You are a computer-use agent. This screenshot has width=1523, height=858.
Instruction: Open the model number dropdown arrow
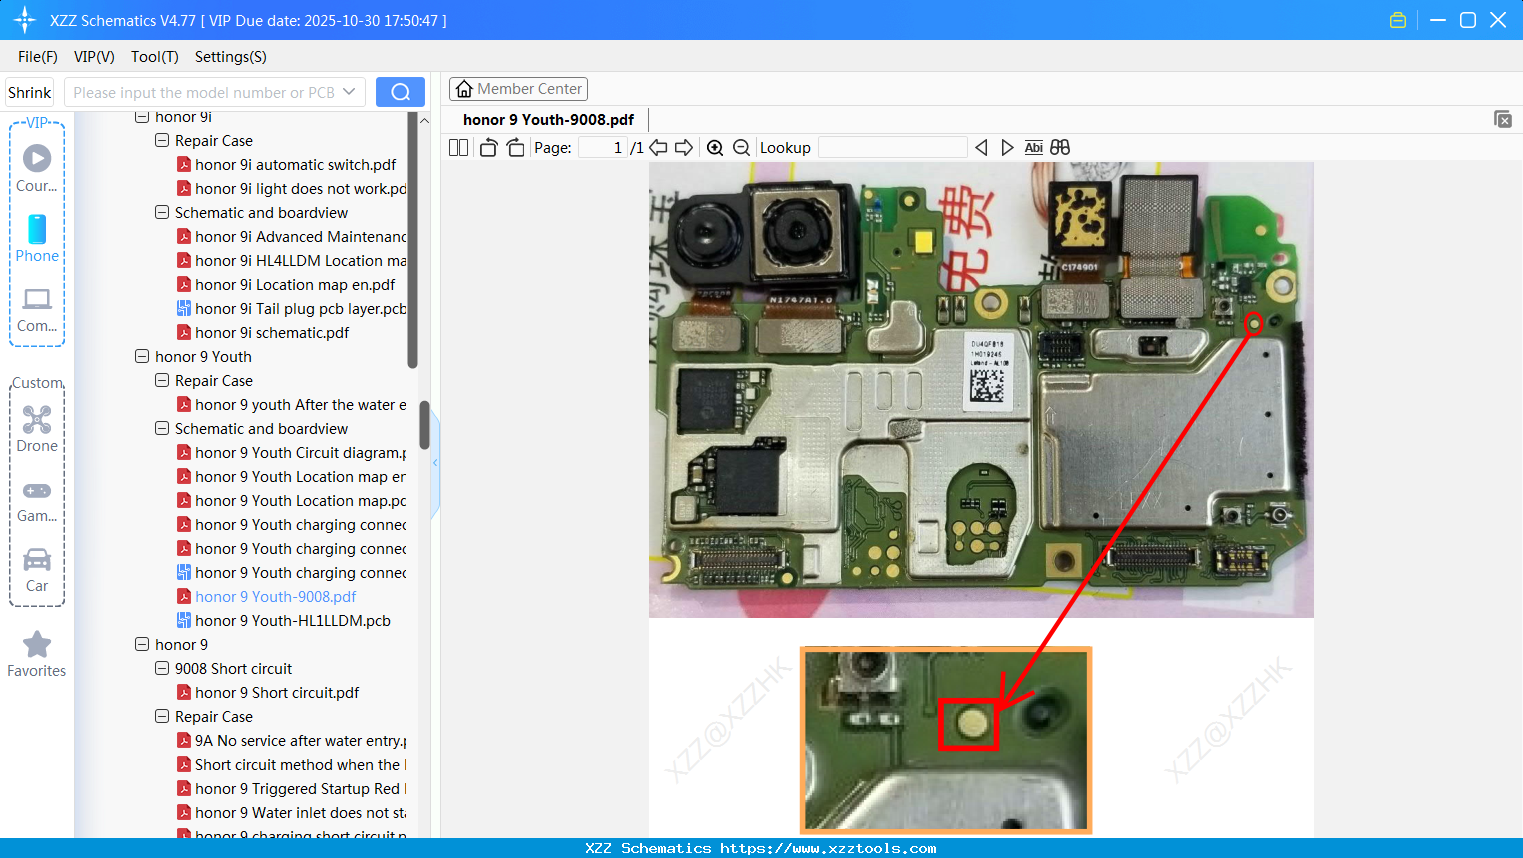(x=349, y=92)
